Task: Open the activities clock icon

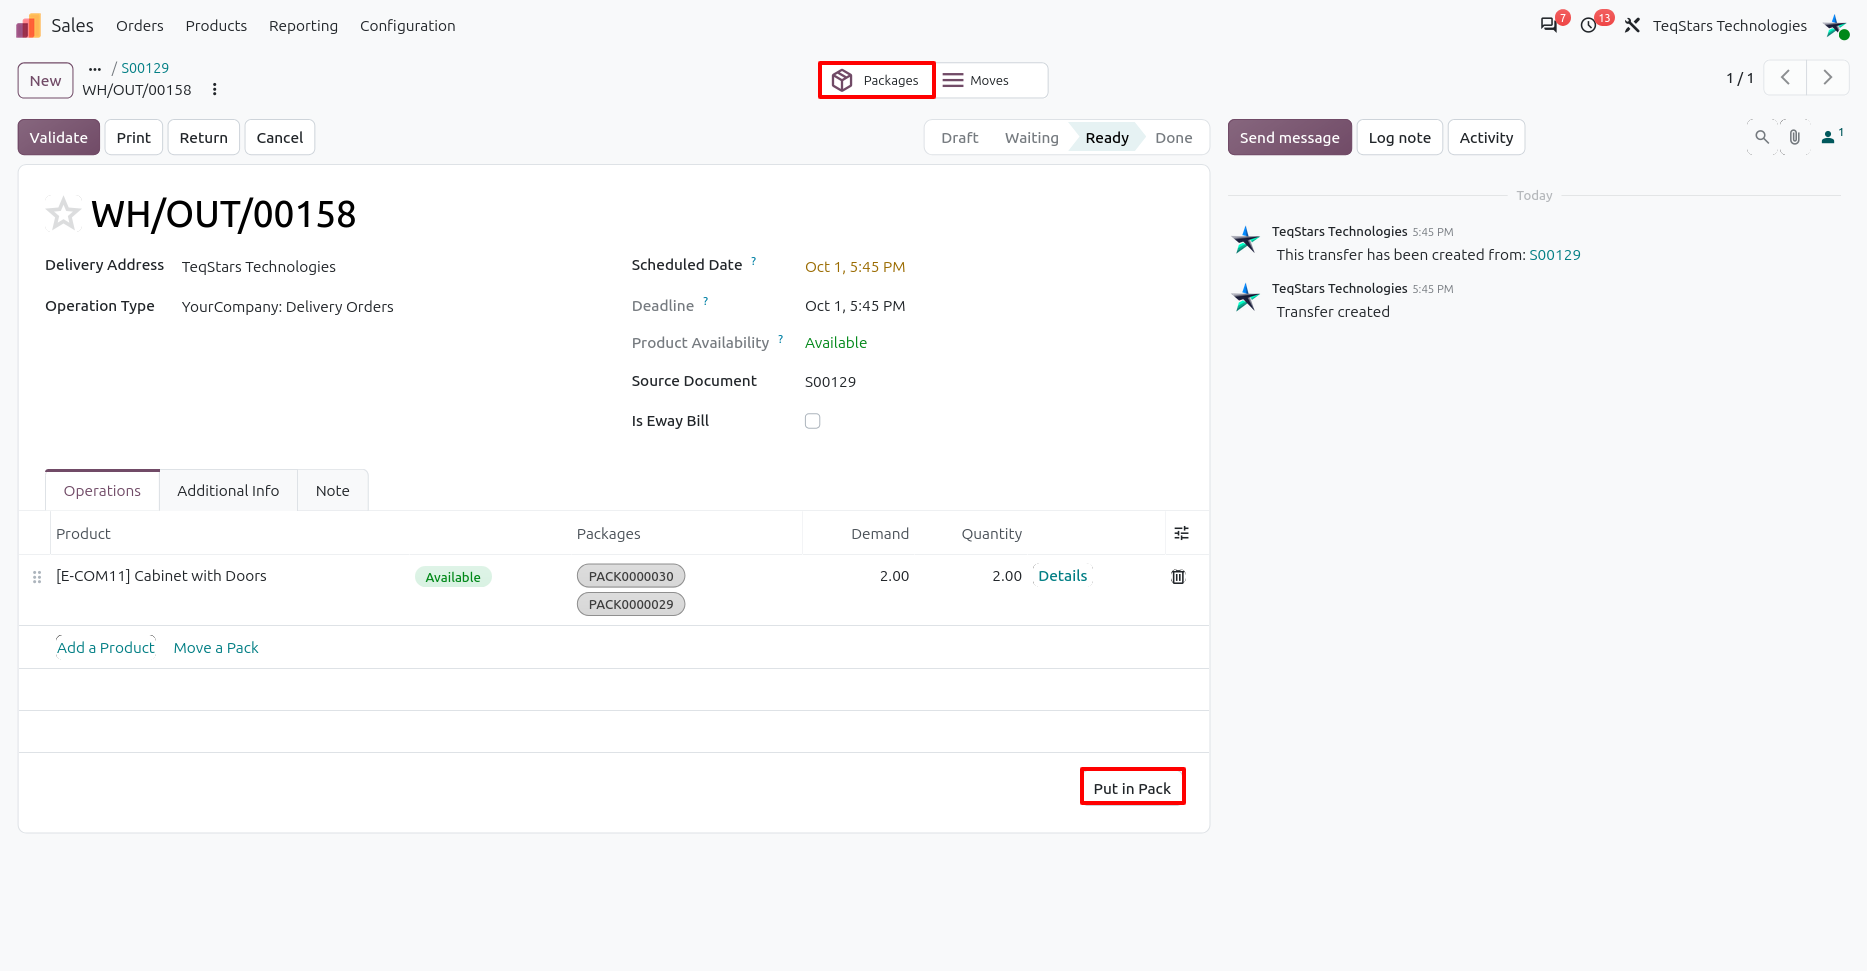Action: coord(1589,25)
